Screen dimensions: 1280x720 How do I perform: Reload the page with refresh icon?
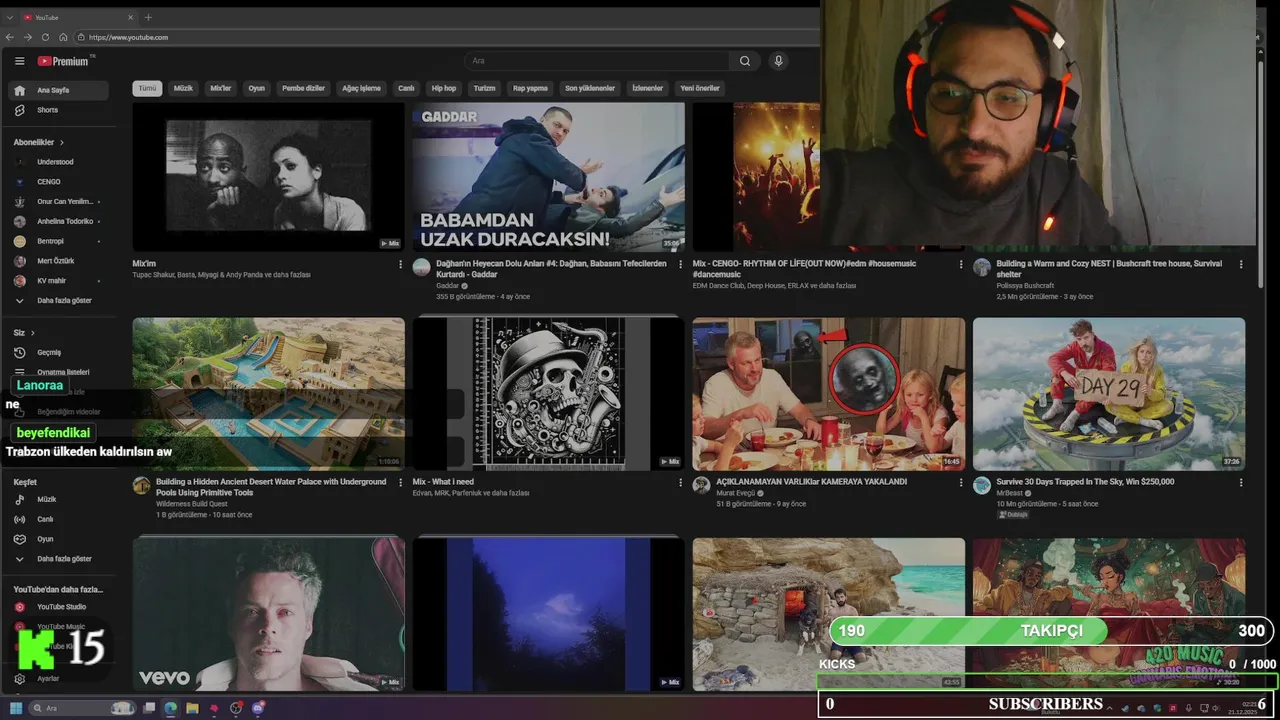coord(45,37)
